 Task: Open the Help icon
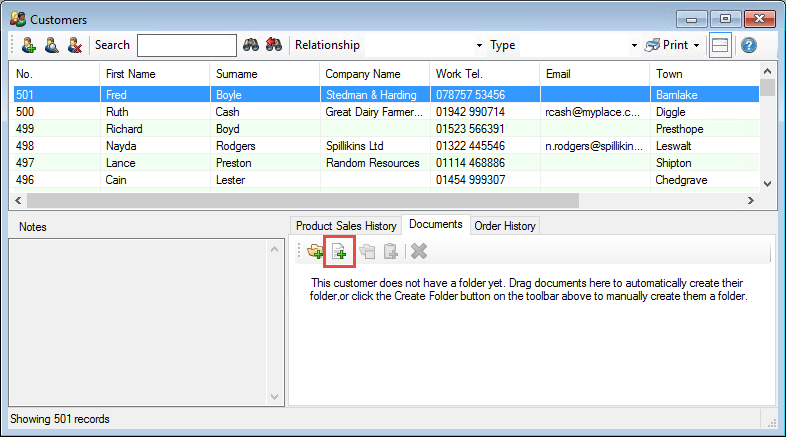(x=748, y=45)
